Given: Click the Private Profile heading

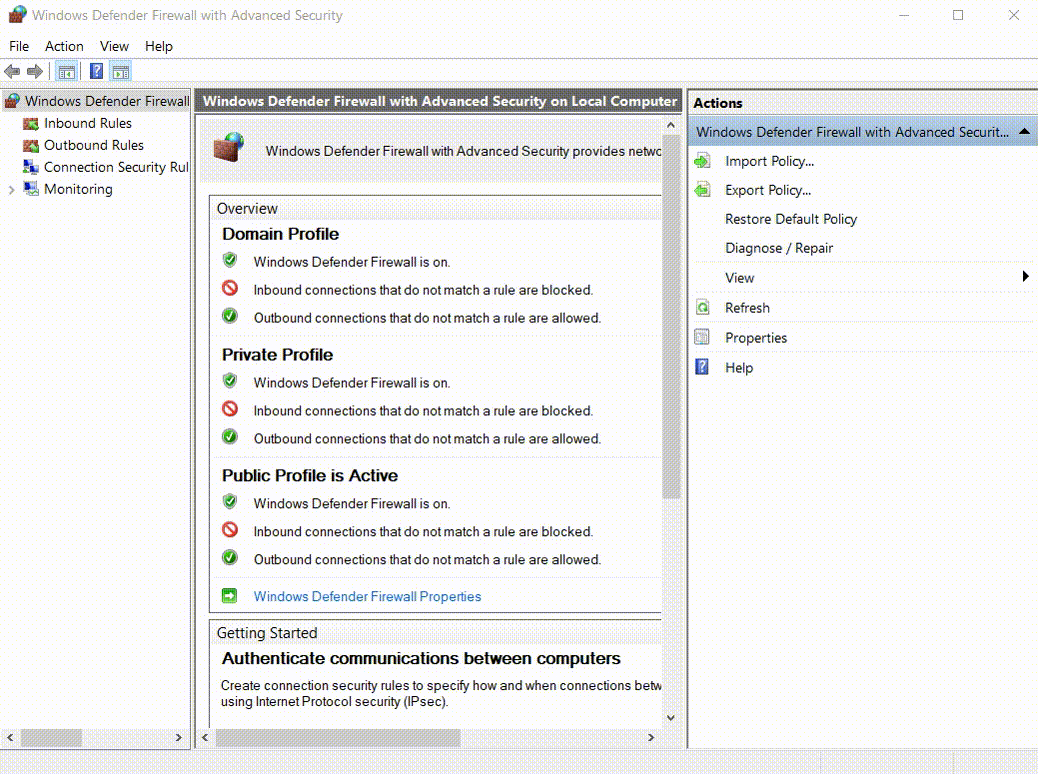Looking at the screenshot, I should coord(277,355).
